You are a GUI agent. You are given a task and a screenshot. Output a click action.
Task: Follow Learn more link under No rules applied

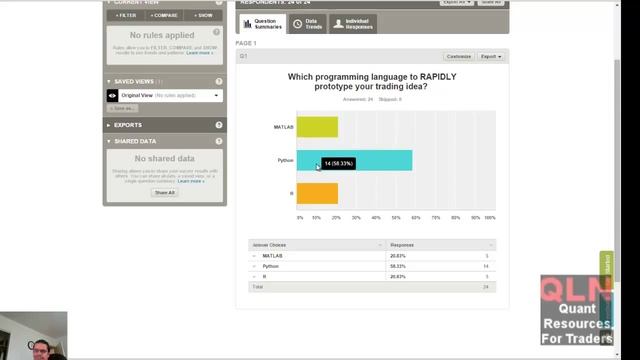(x=200, y=53)
